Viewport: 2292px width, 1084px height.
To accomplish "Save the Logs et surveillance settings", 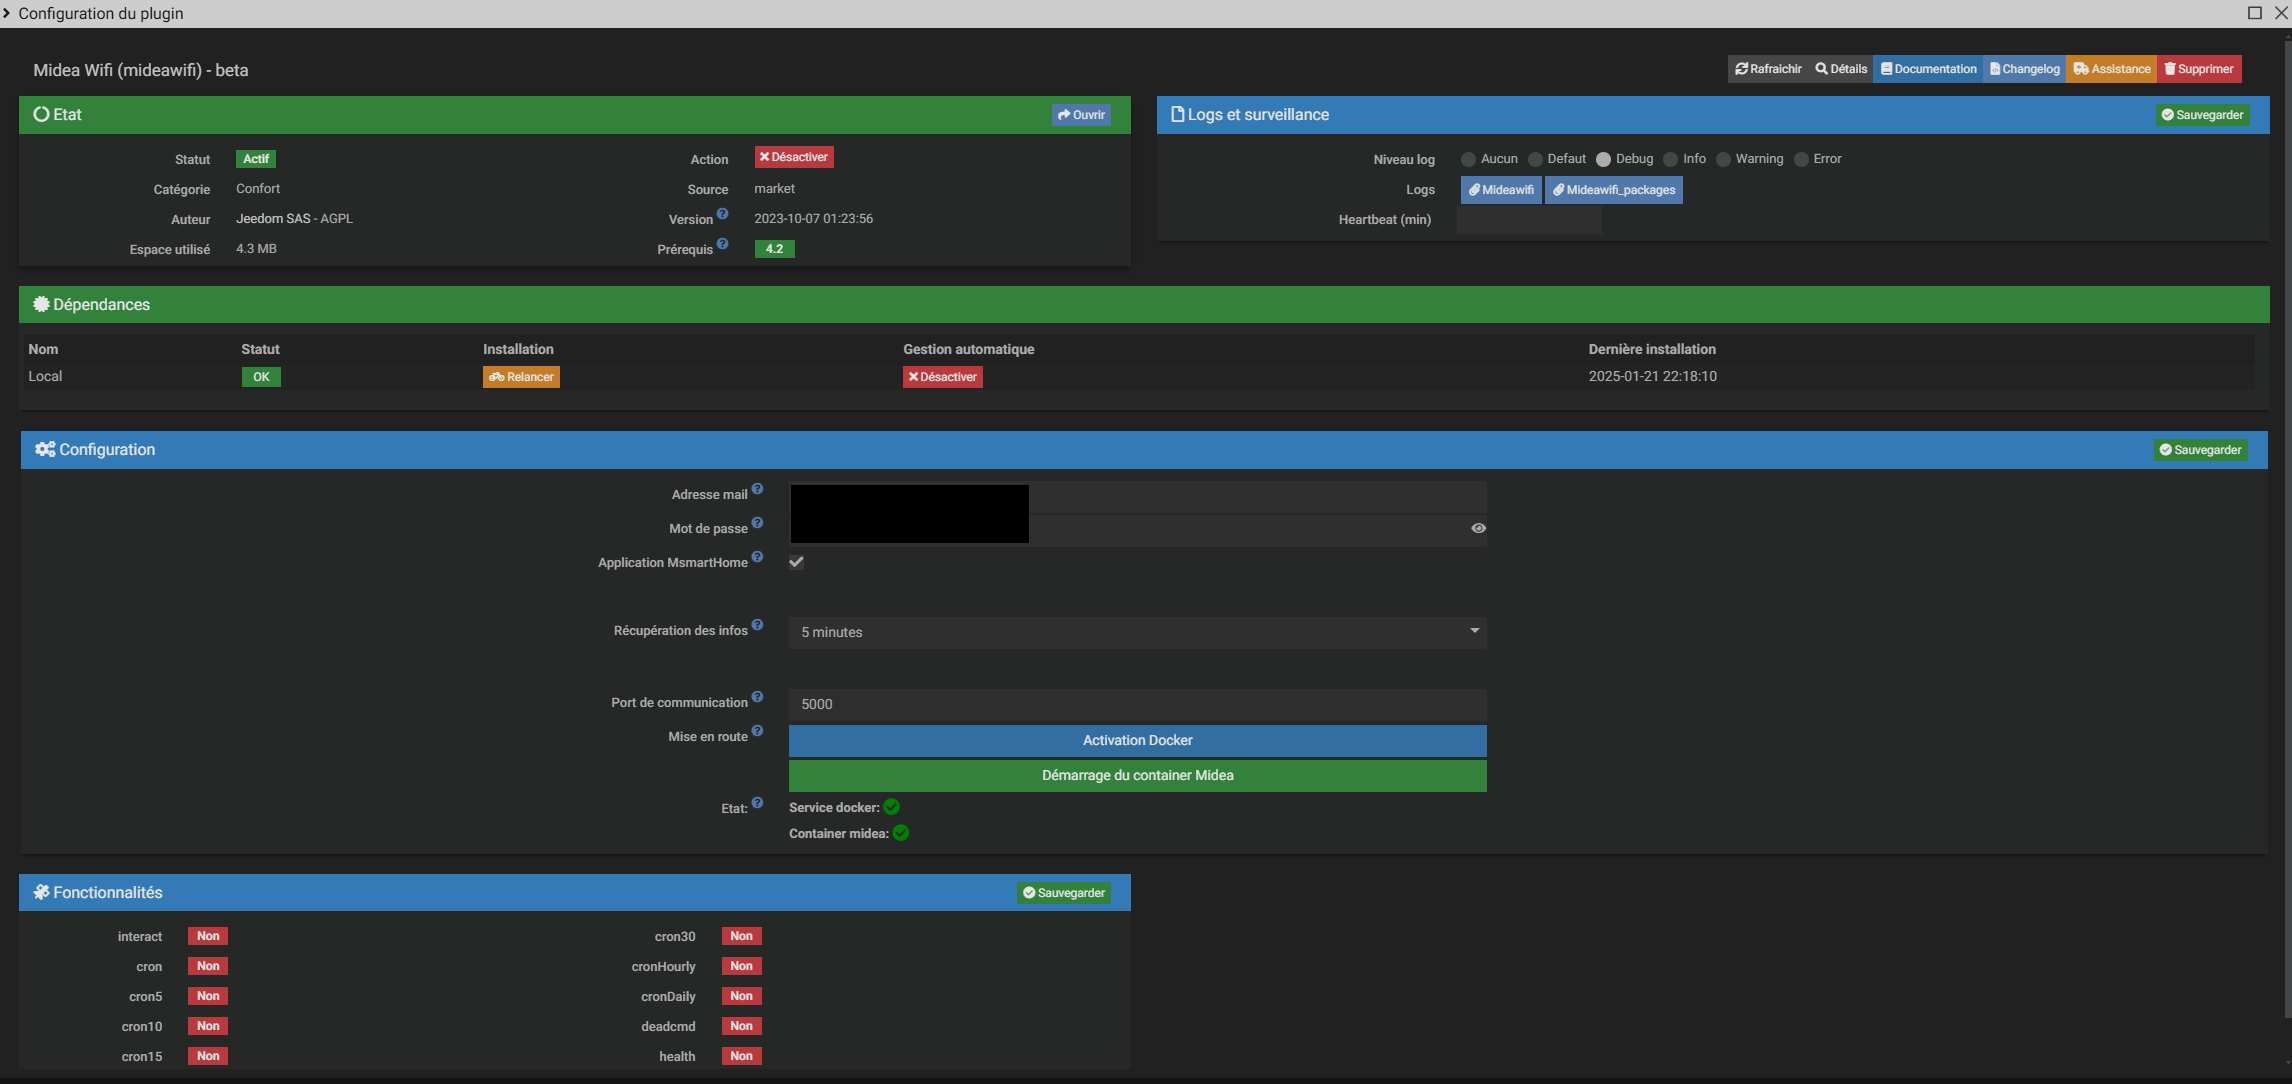I will (x=2202, y=115).
